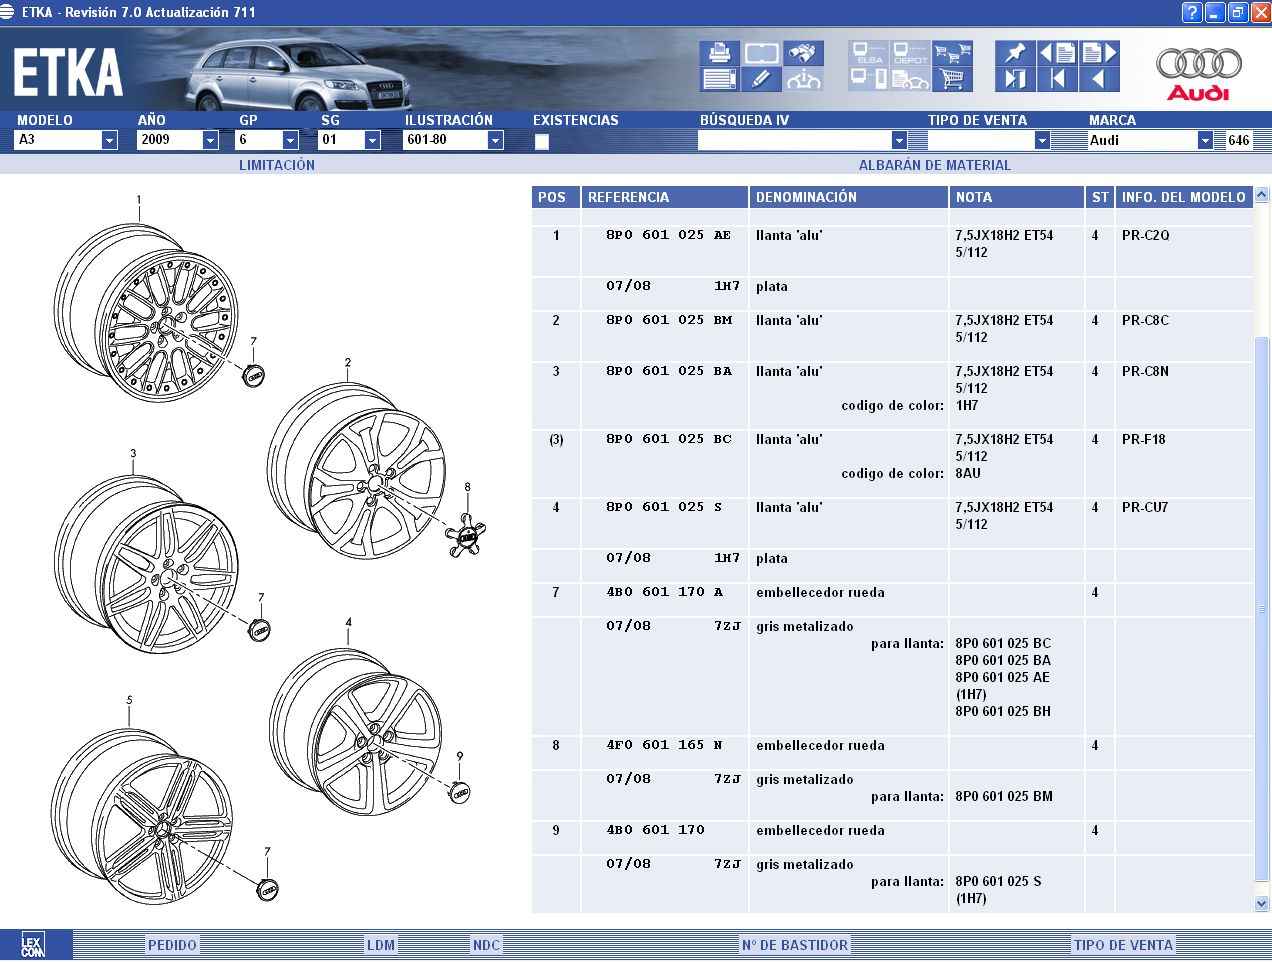The width and height of the screenshot is (1272, 962).
Task: Select part reference 4F0 601 165 N
Action: click(x=664, y=746)
